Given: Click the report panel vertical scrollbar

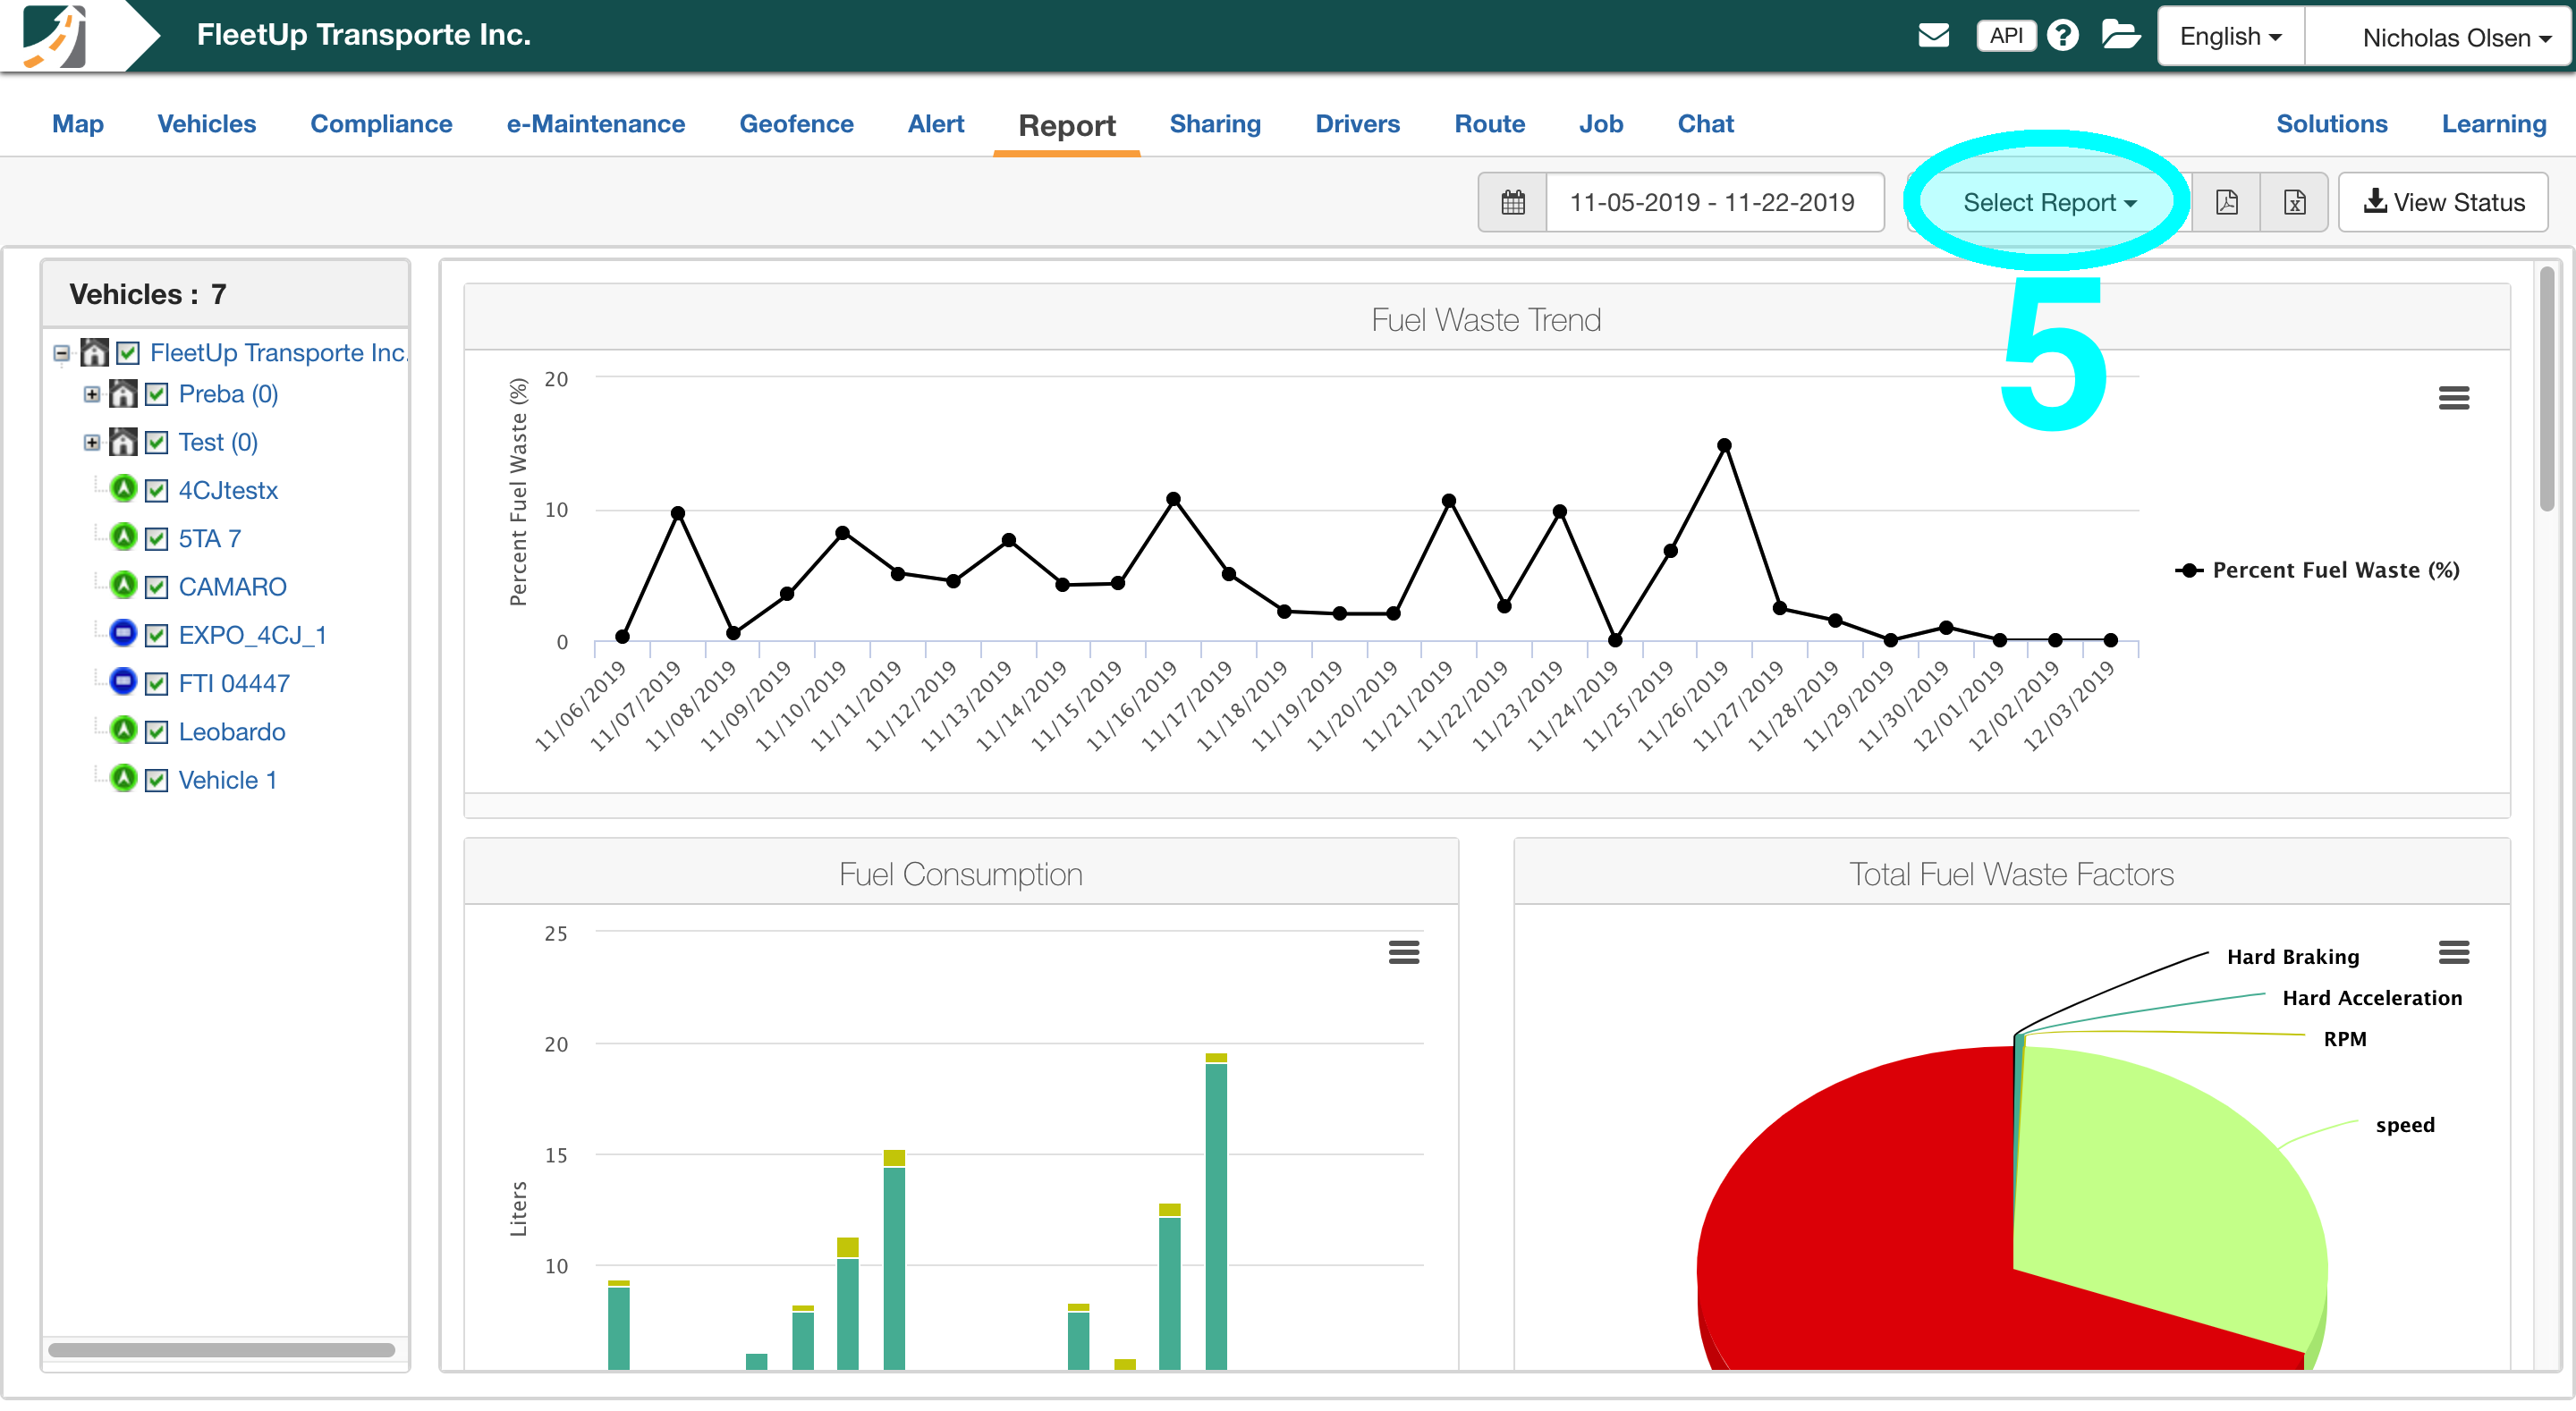Looking at the screenshot, I should [x=2548, y=388].
